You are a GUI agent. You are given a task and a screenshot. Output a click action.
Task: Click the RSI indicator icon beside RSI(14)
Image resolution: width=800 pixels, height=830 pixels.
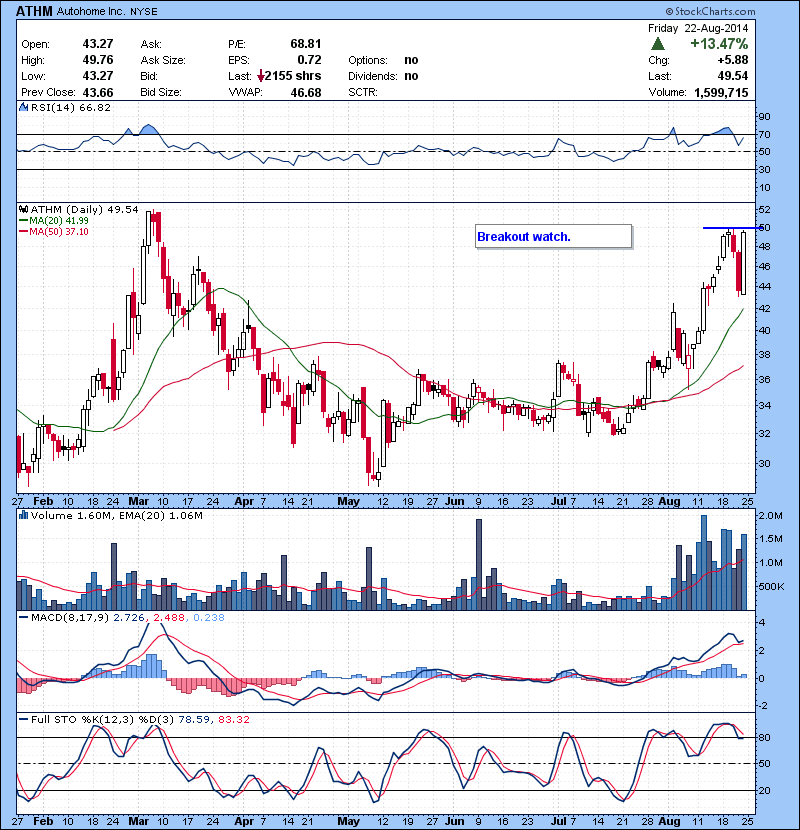click(23, 107)
